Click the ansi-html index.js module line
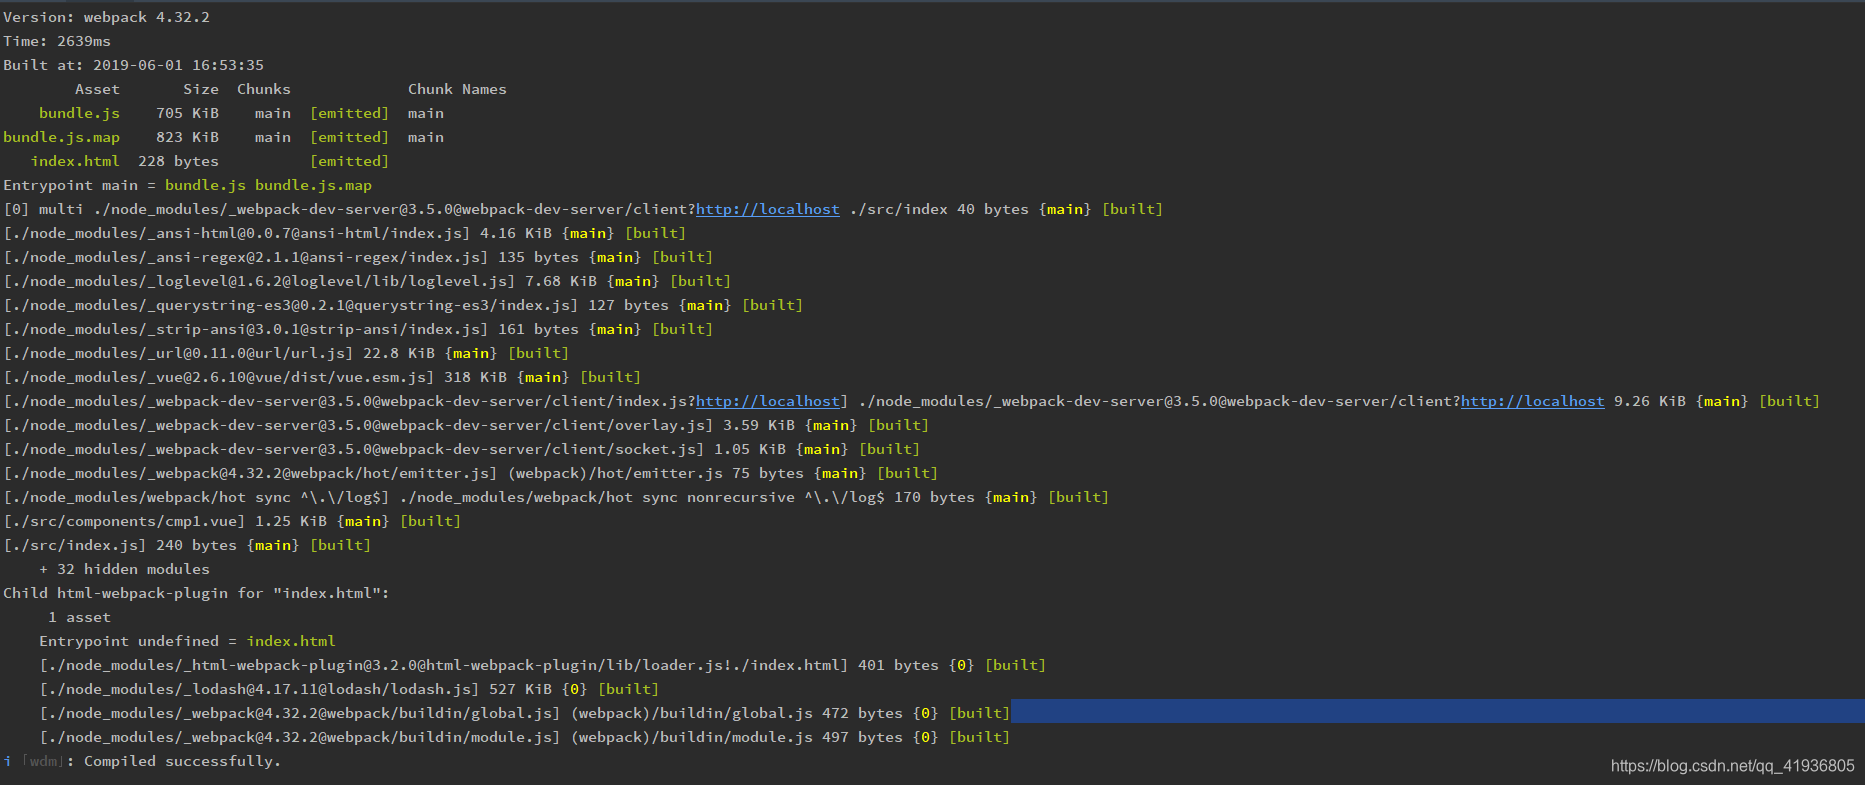 [345, 233]
